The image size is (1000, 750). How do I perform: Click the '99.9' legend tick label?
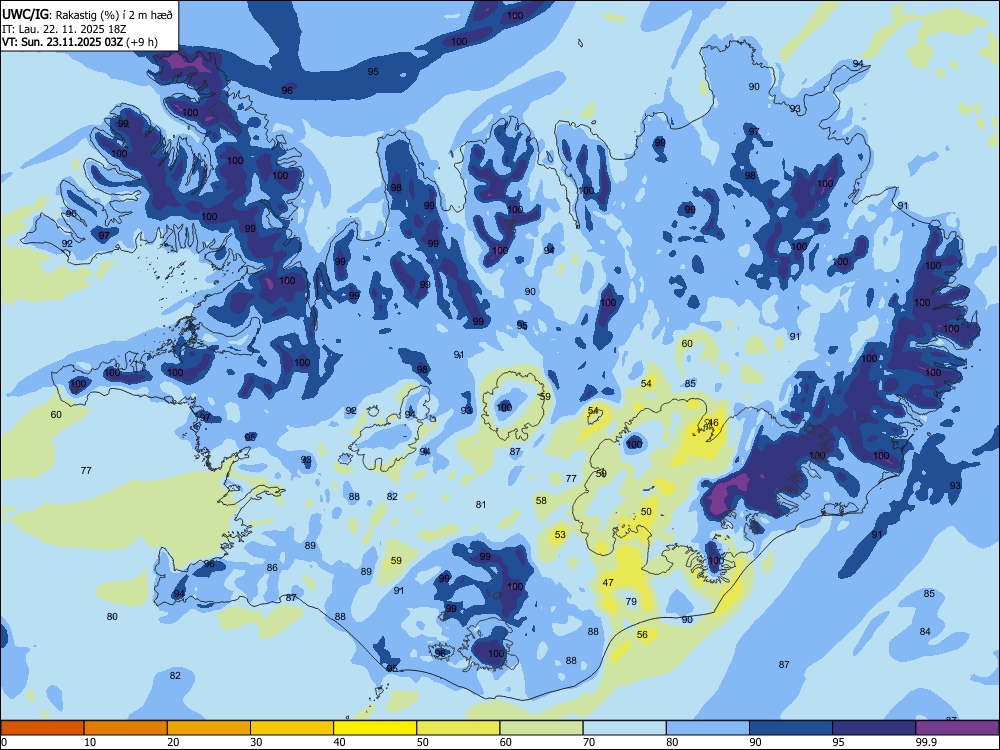[x=925, y=742]
